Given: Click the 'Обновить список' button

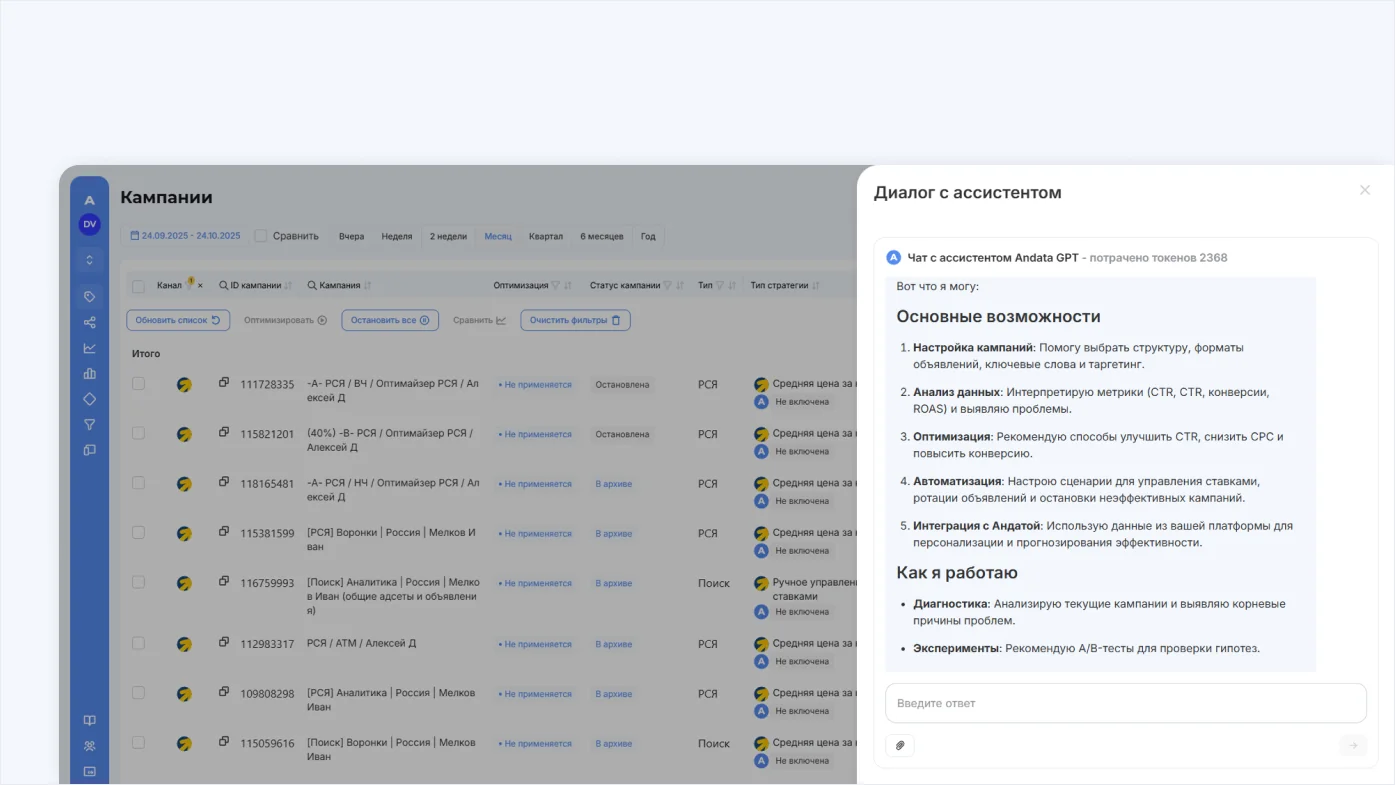Looking at the screenshot, I should pyautogui.click(x=178, y=320).
